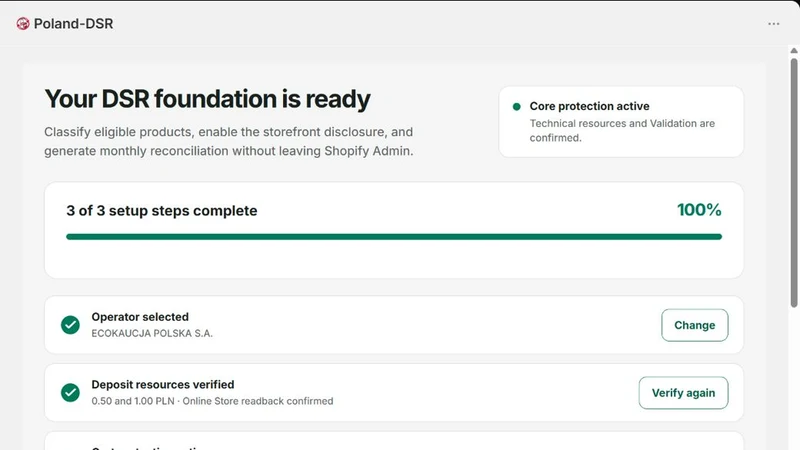The width and height of the screenshot is (800, 450).
Task: Change the selected operator
Action: tap(694, 325)
